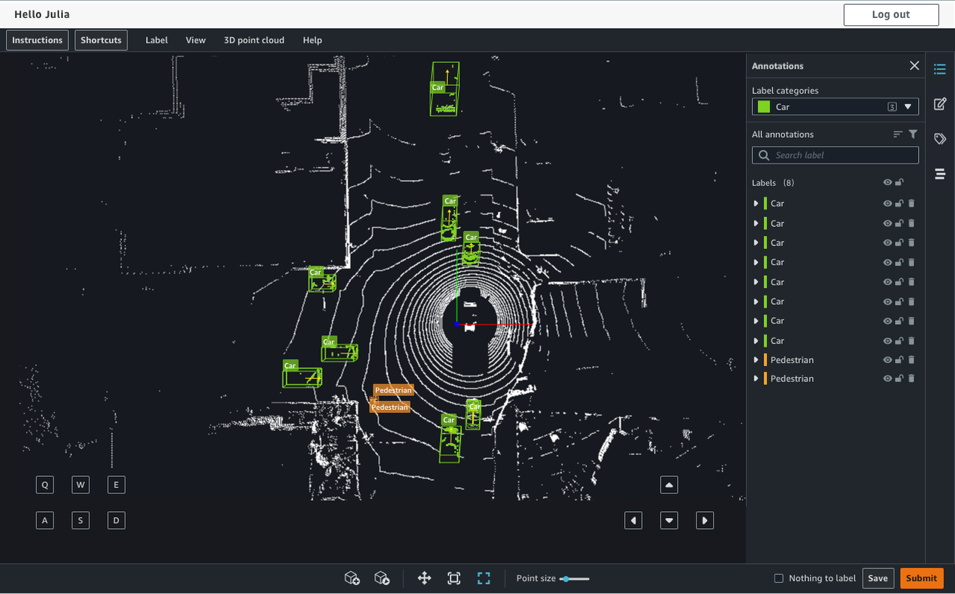The width and height of the screenshot is (955, 594).
Task: Click the sort annotations icon
Action: tap(897, 134)
